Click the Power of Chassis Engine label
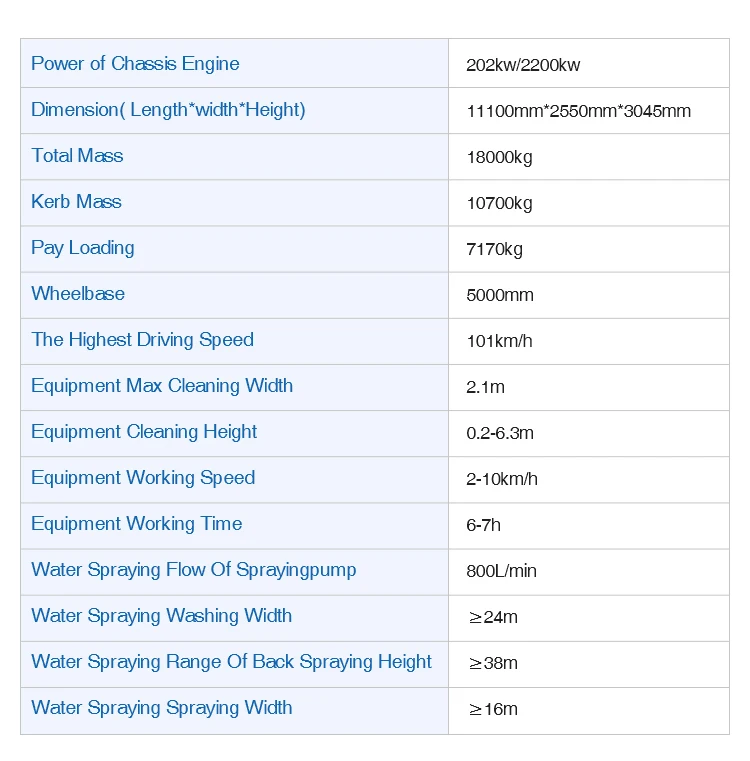The width and height of the screenshot is (750, 761). coord(135,64)
